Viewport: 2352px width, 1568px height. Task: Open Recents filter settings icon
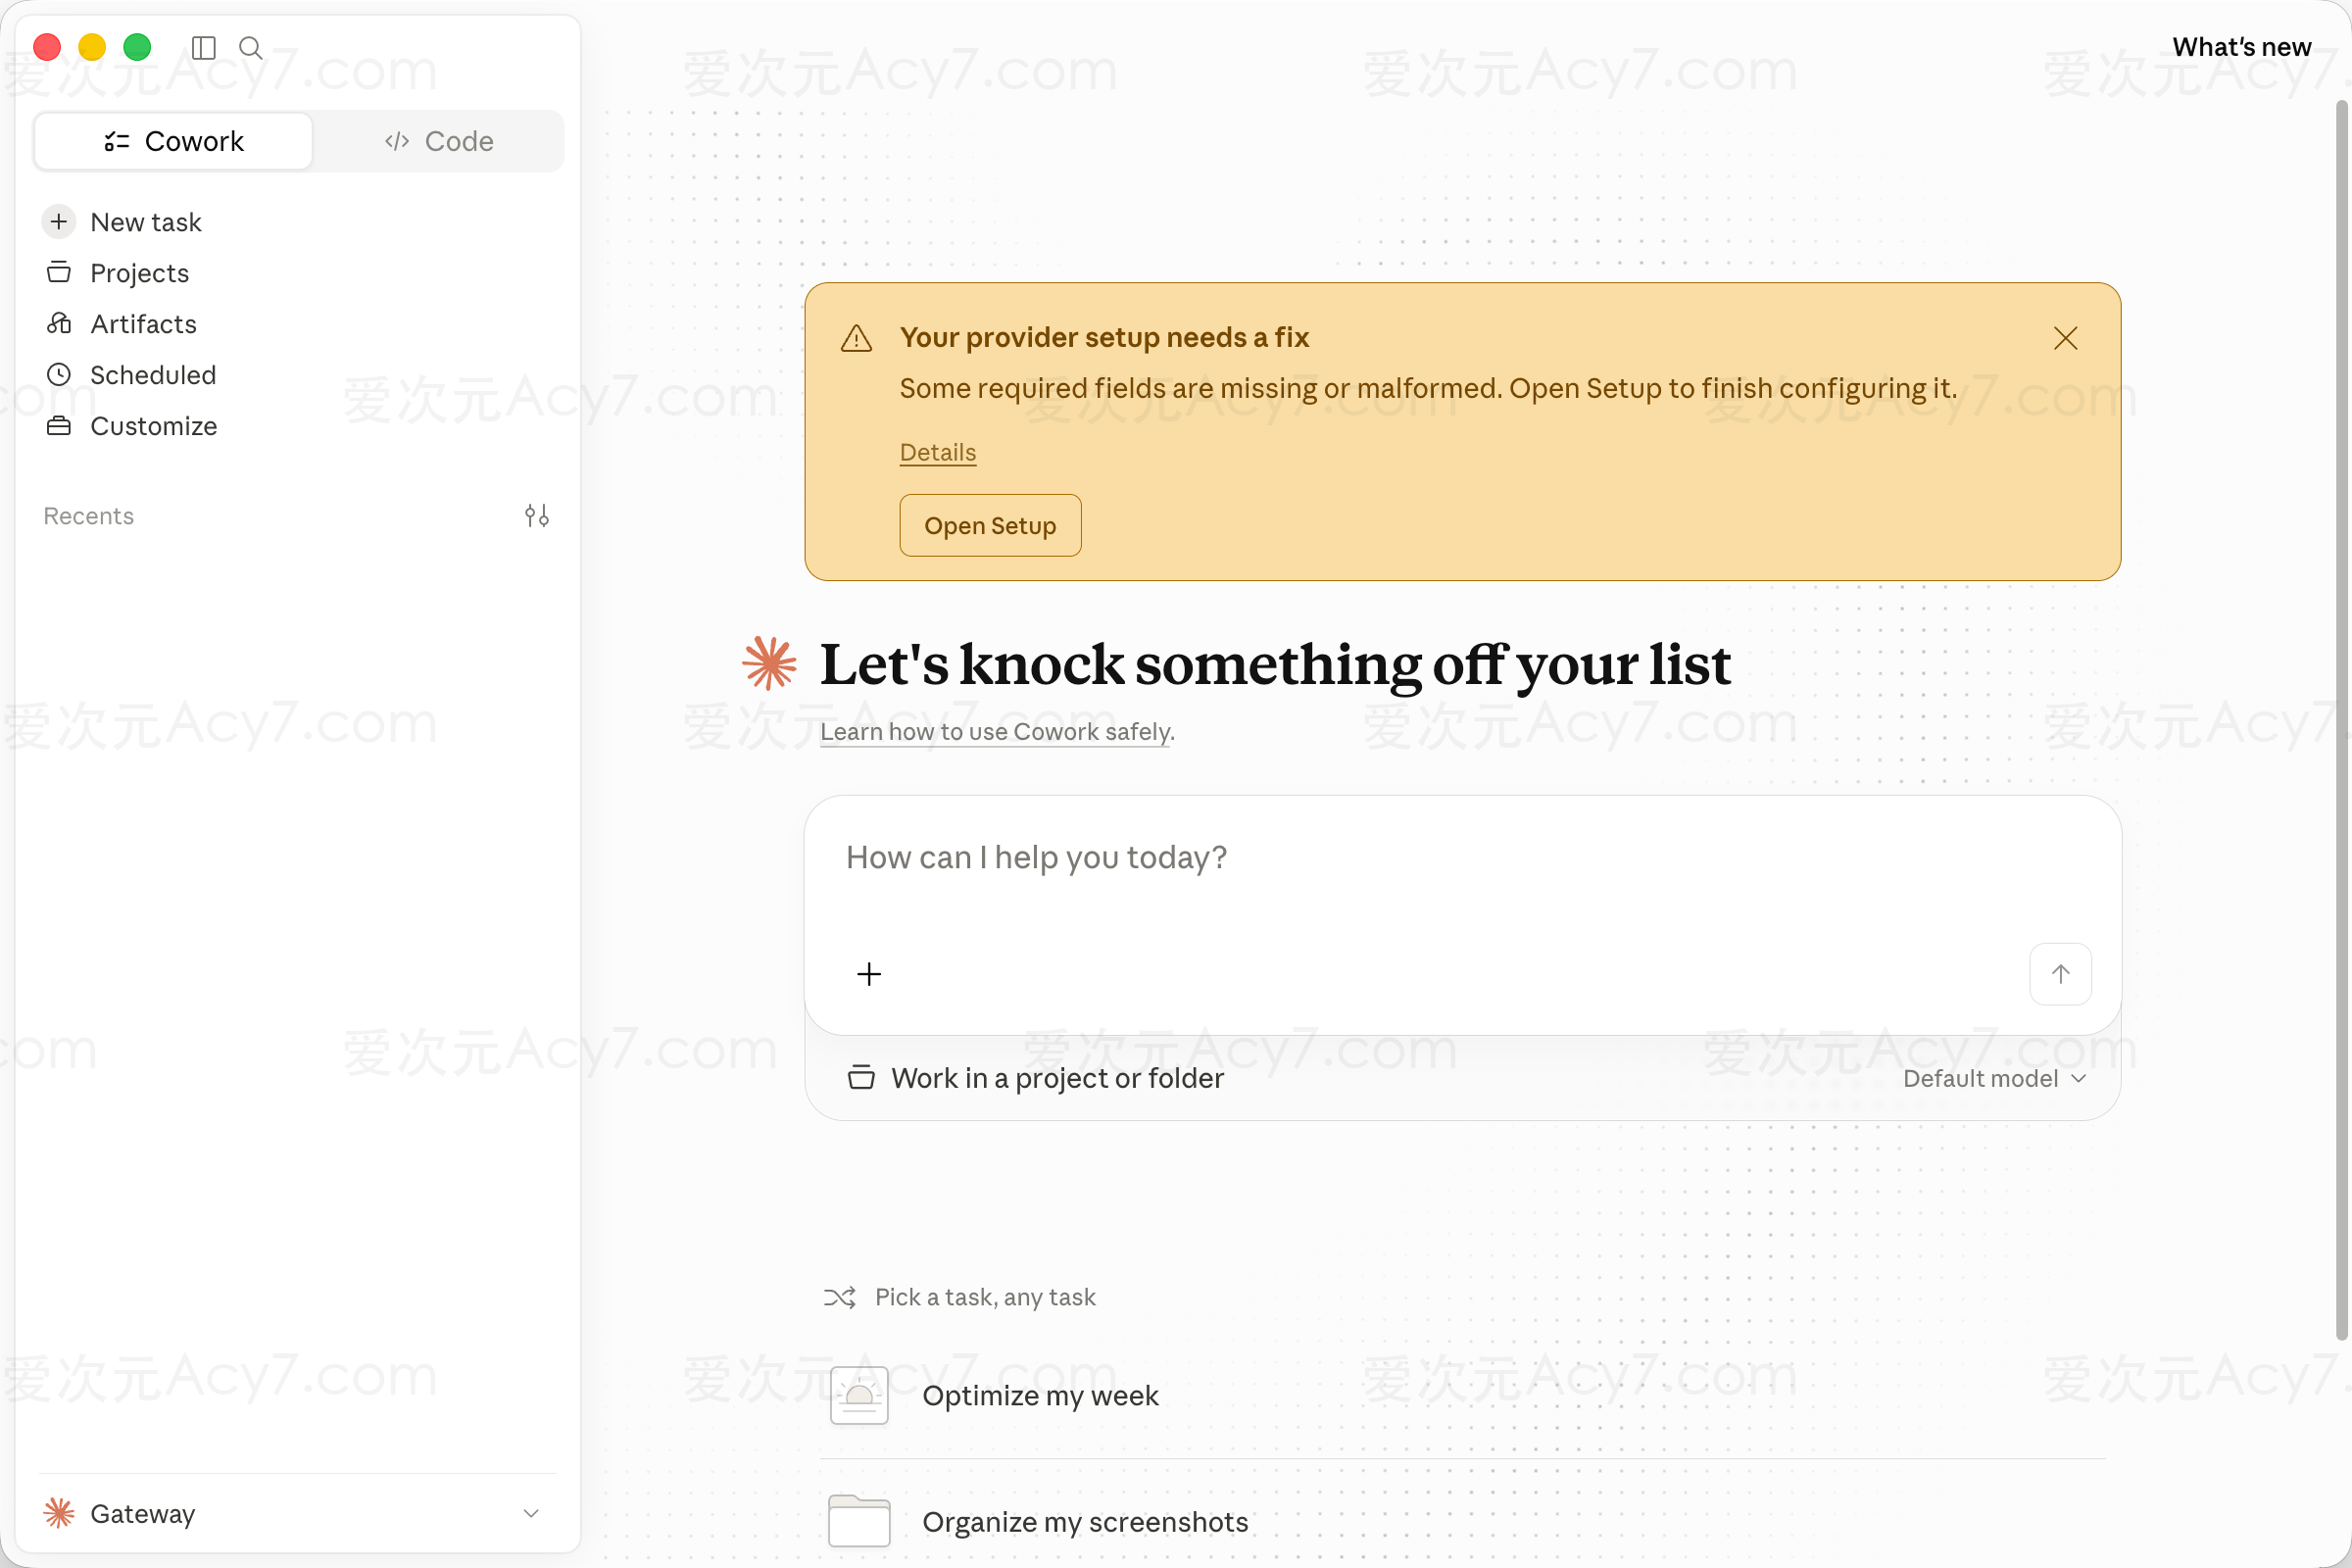(537, 516)
